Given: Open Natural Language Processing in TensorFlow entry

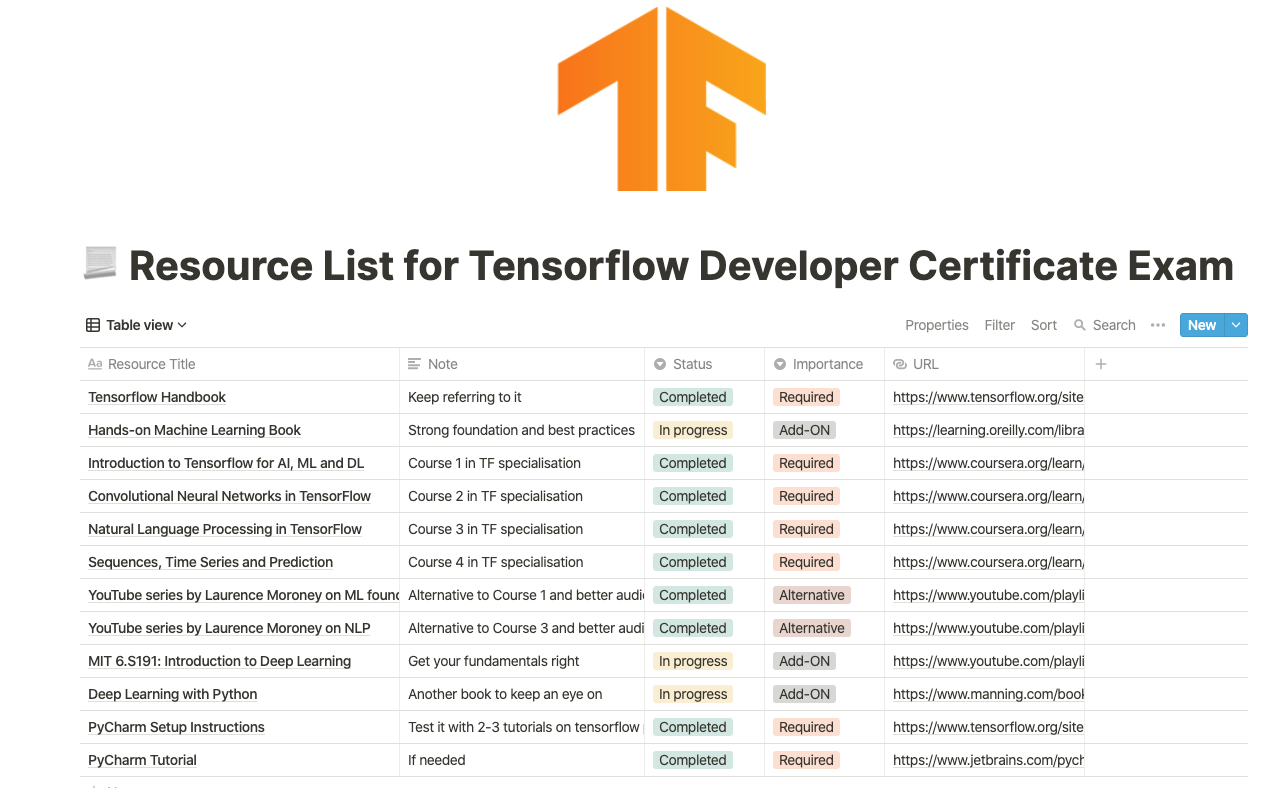Looking at the screenshot, I should click(225, 529).
